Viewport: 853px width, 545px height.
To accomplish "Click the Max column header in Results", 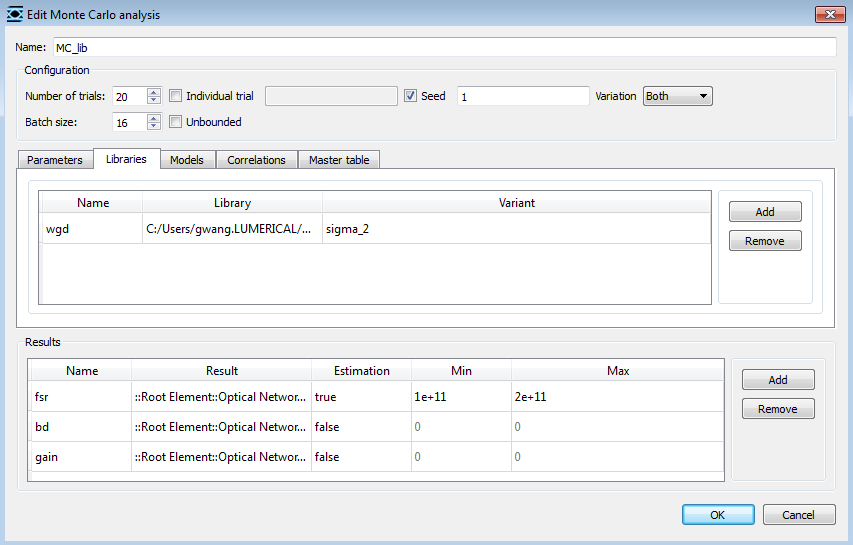I will (618, 371).
